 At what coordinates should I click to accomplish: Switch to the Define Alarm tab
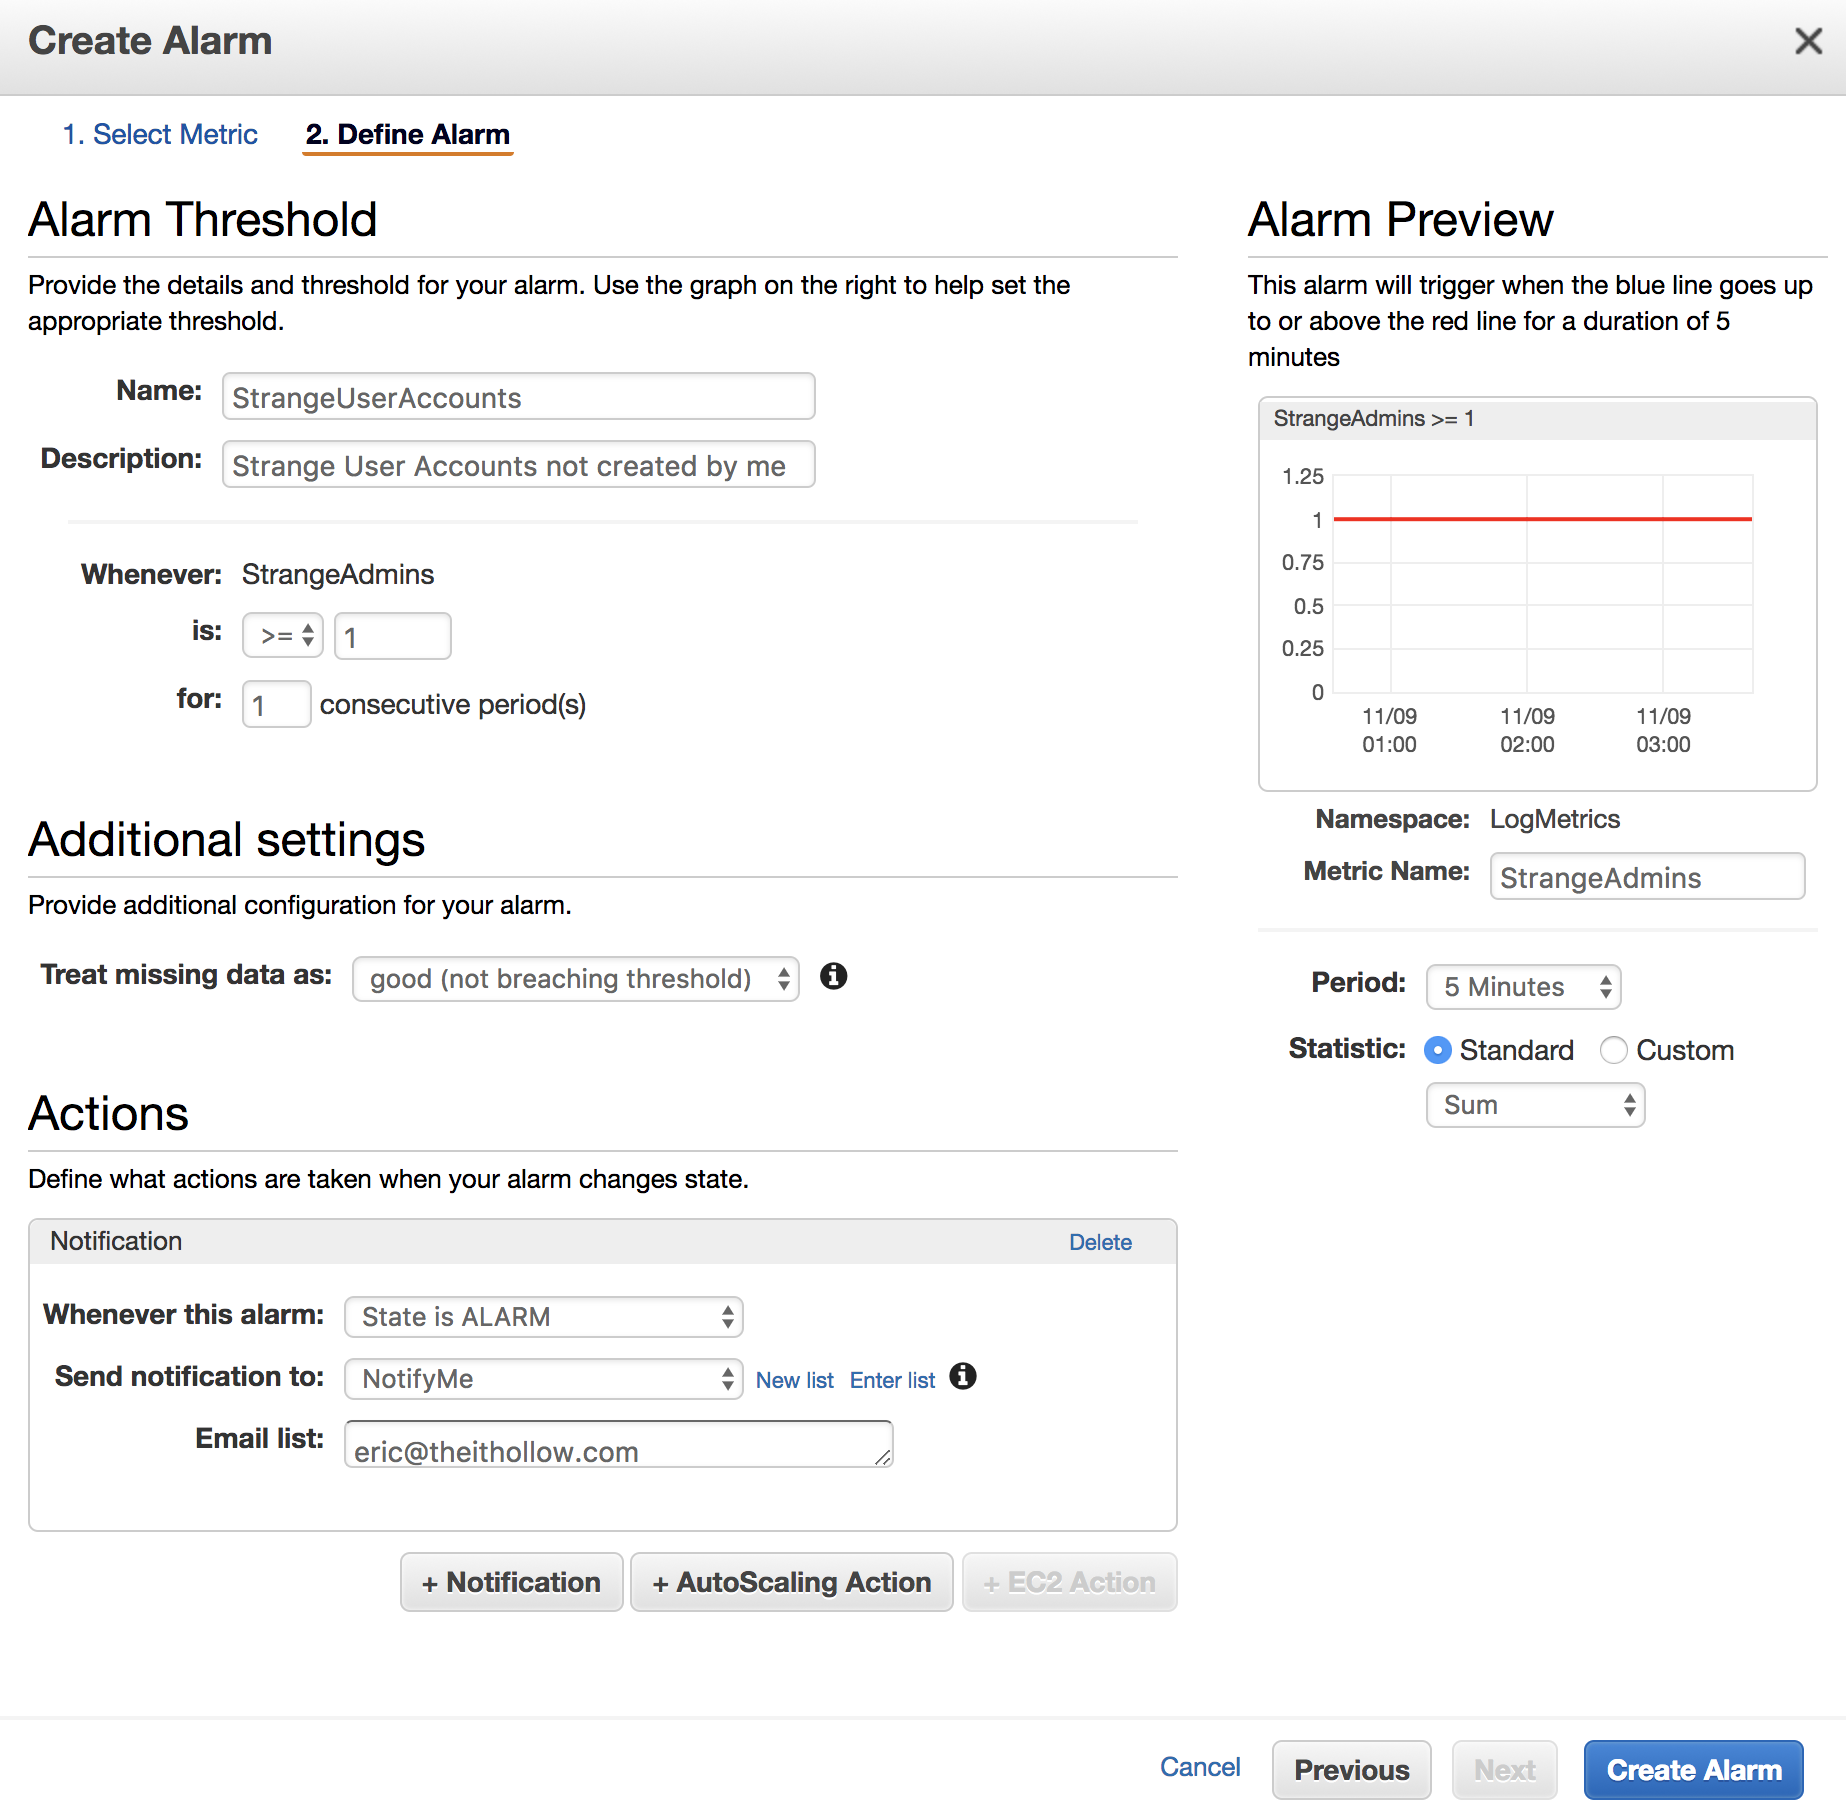408,134
